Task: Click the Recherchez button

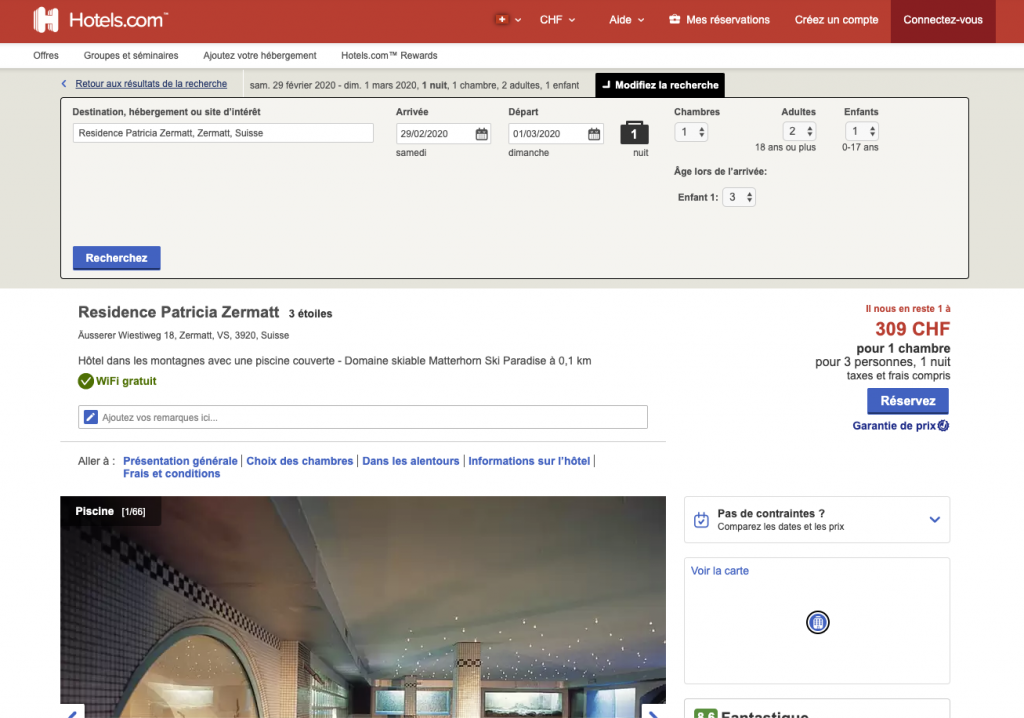Action: point(116,258)
